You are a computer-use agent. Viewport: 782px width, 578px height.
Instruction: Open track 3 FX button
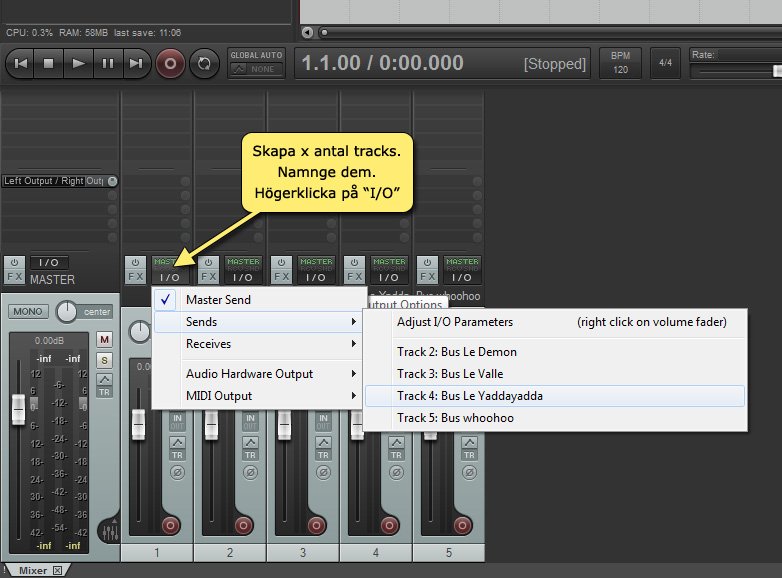tap(281, 276)
